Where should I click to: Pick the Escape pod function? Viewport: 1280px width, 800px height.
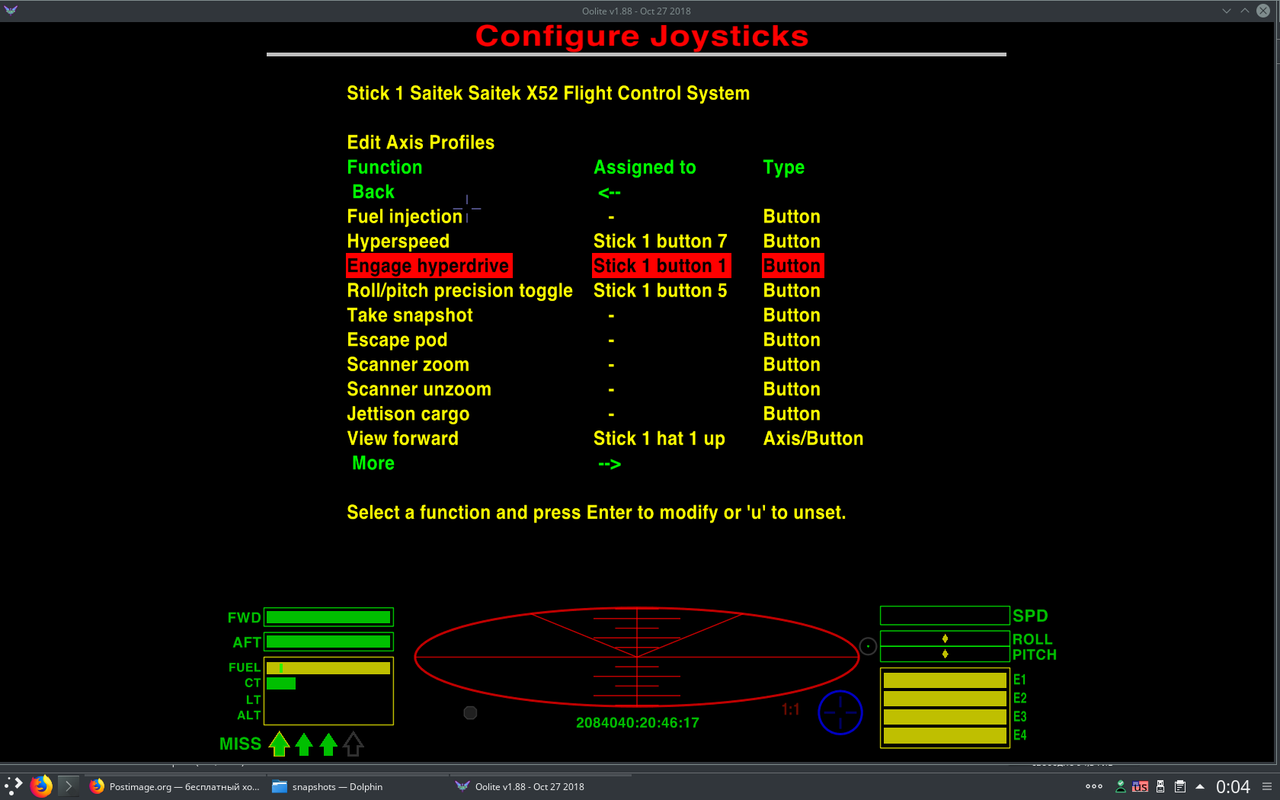397,340
